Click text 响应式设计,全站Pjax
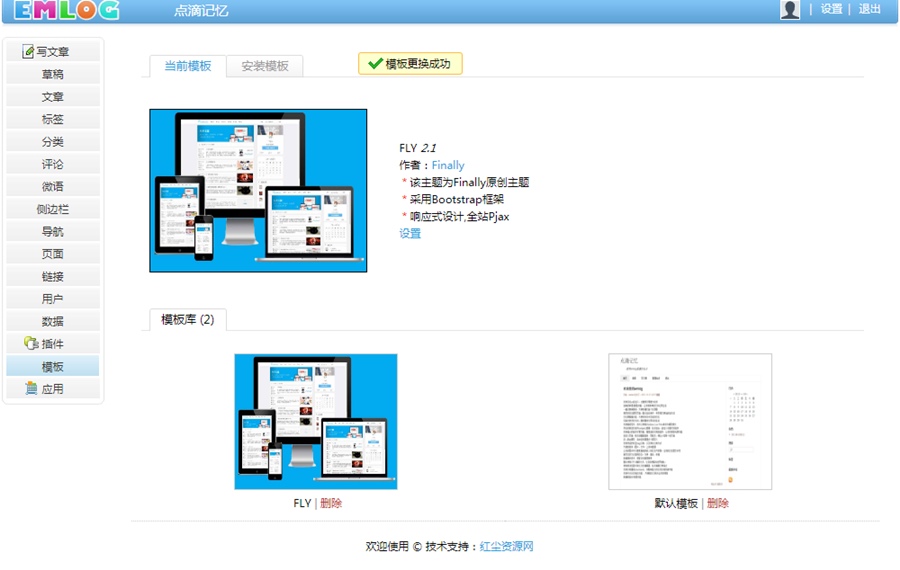 click(x=459, y=216)
